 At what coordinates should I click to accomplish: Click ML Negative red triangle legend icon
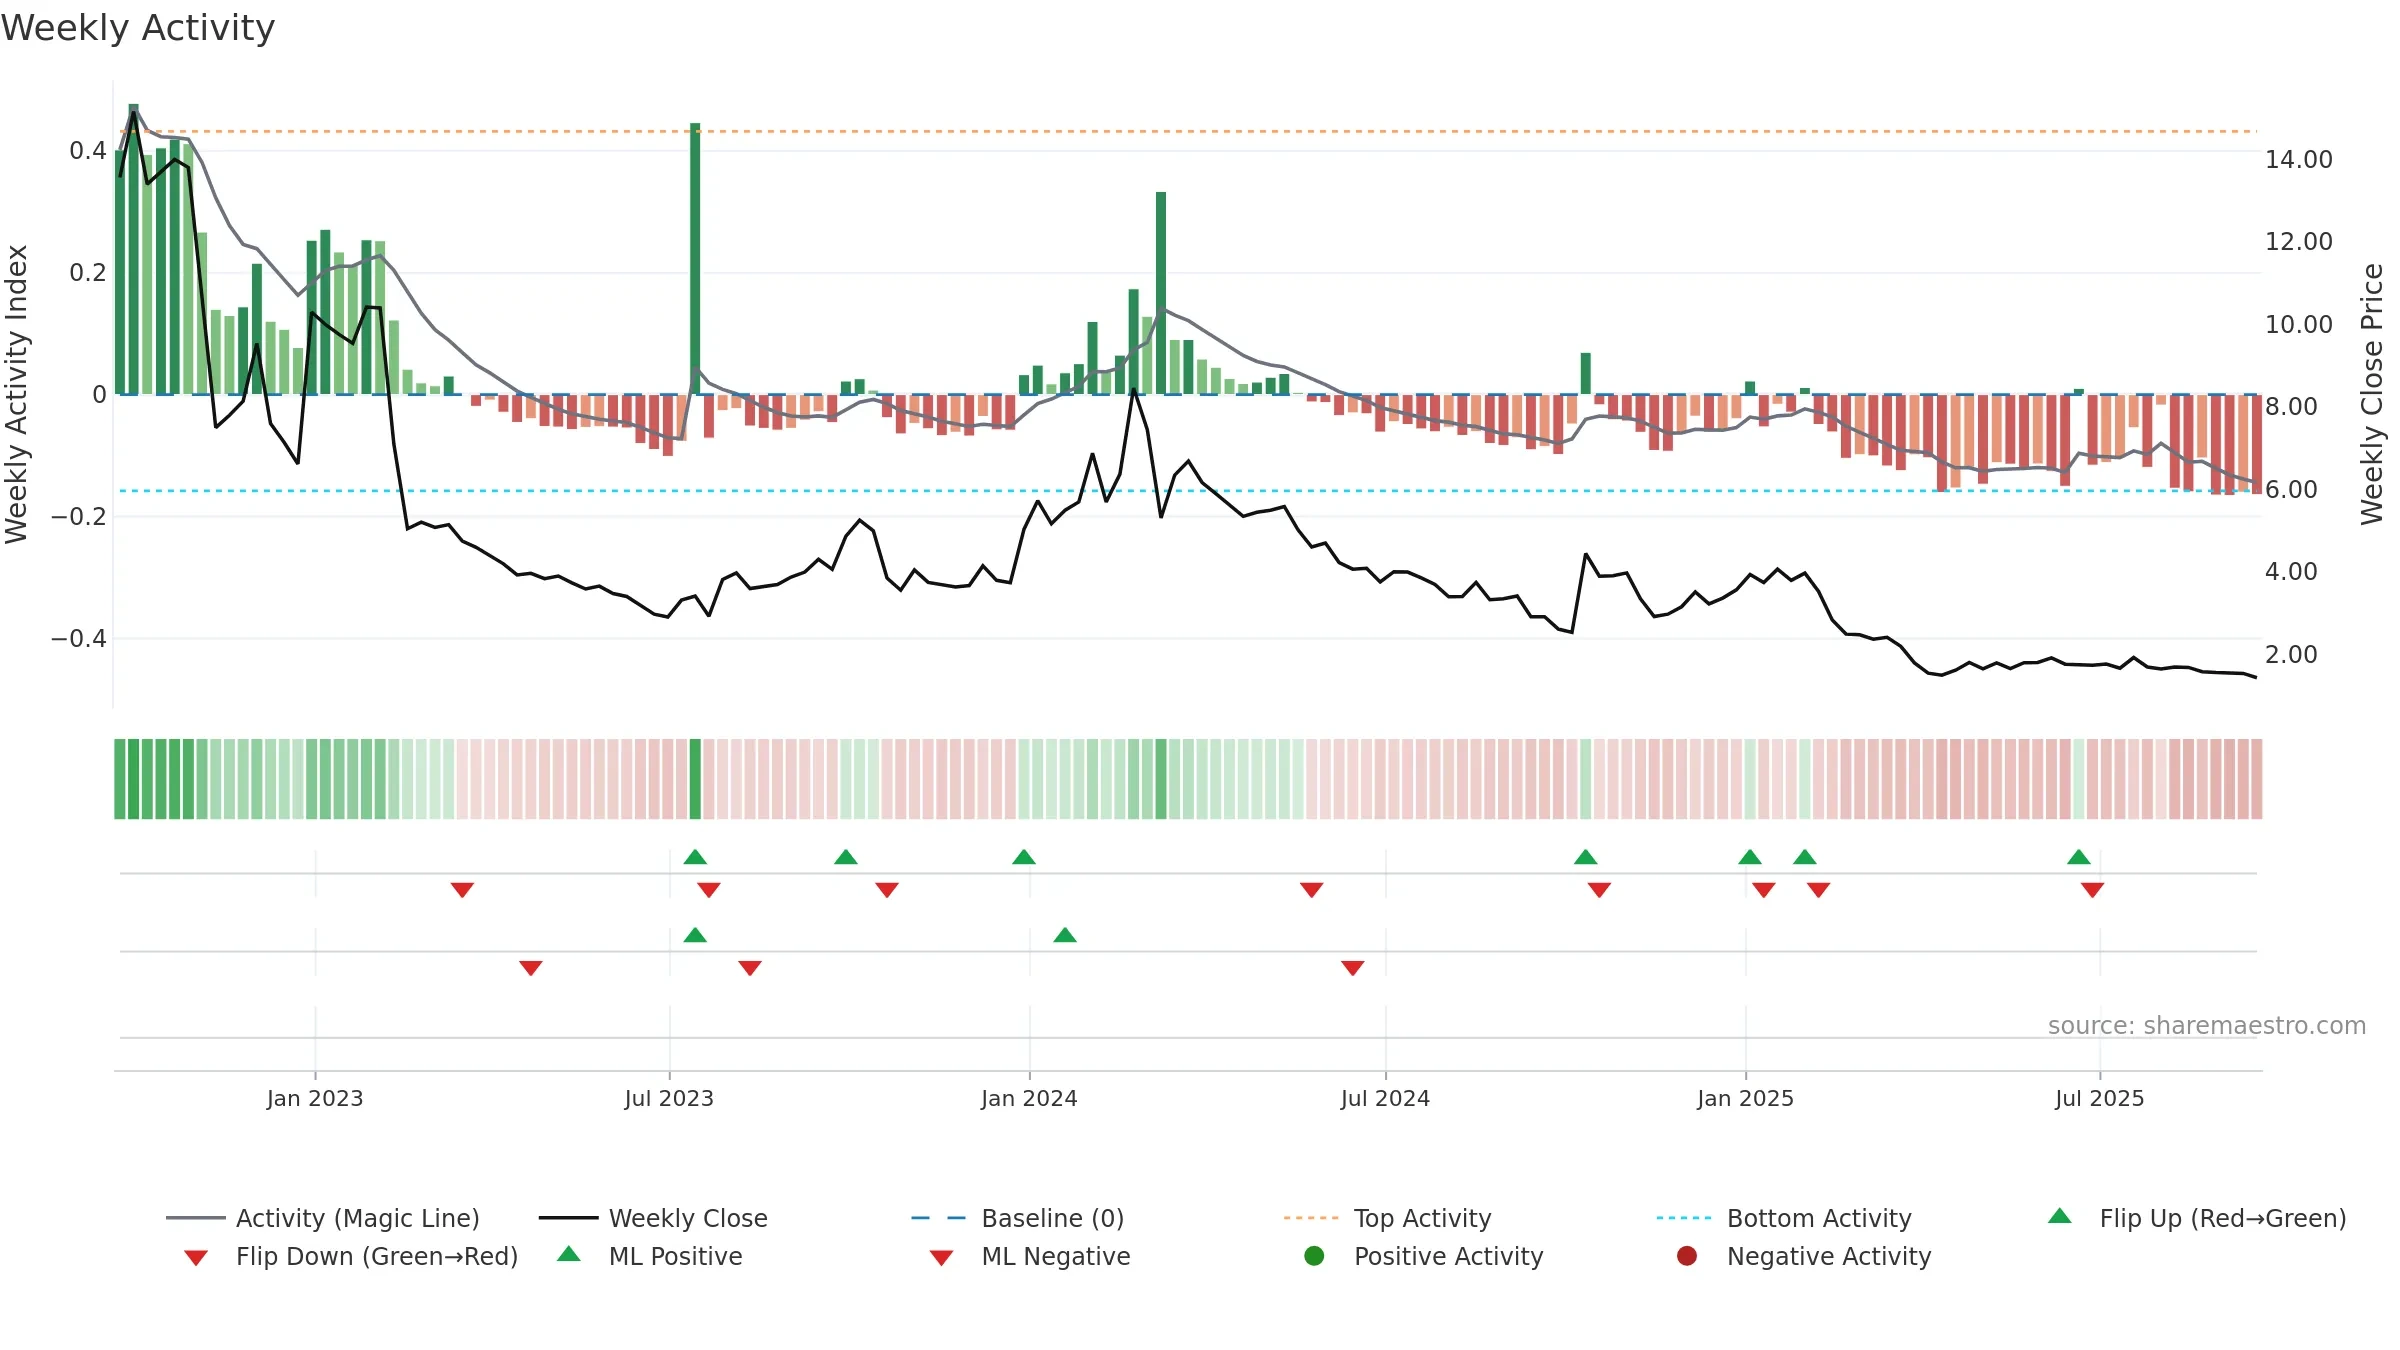(941, 1258)
